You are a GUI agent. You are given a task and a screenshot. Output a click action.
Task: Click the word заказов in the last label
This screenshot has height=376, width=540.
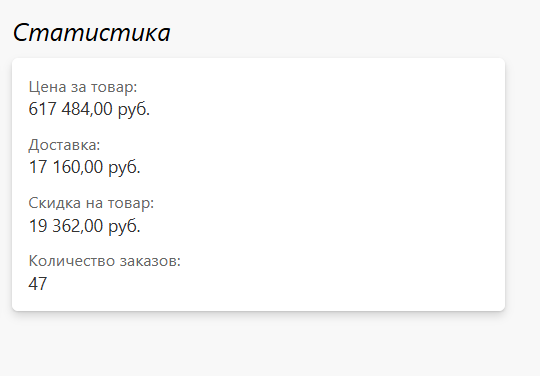pos(150,261)
